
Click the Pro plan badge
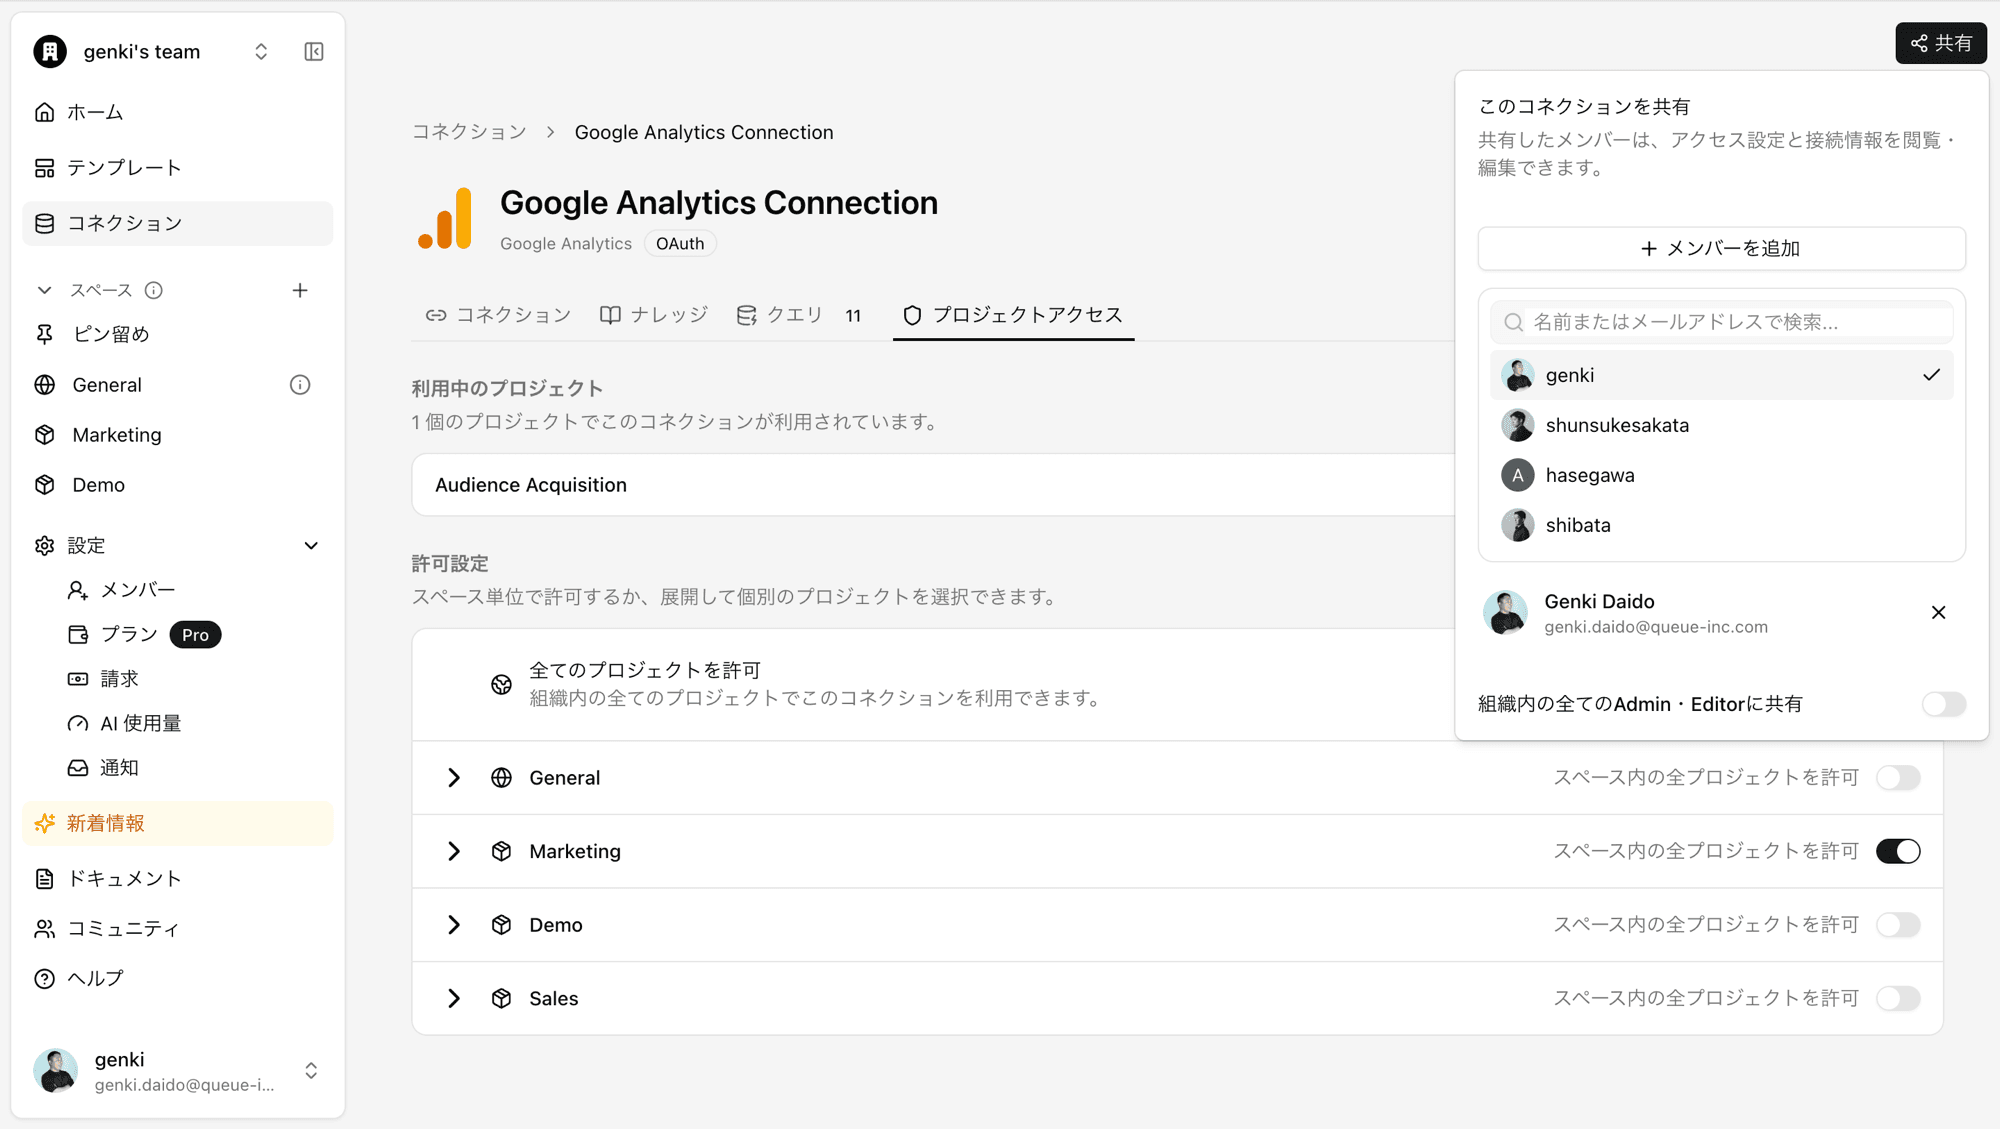(x=195, y=635)
